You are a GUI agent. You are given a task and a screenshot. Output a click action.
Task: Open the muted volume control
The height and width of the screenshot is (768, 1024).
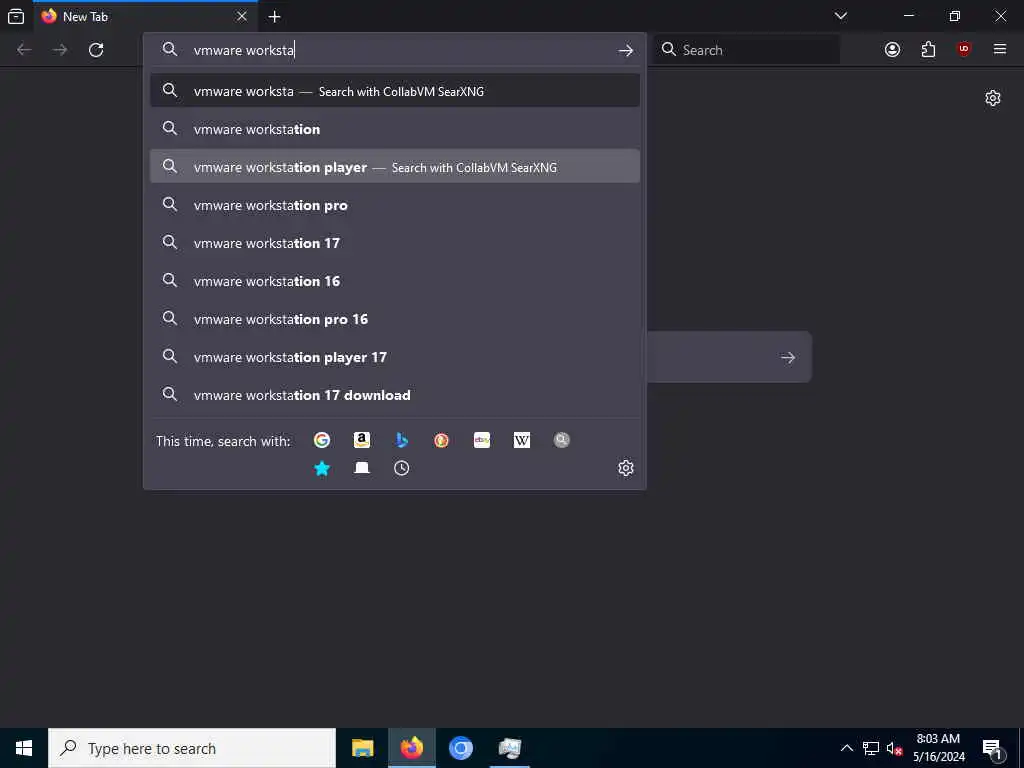pos(894,748)
